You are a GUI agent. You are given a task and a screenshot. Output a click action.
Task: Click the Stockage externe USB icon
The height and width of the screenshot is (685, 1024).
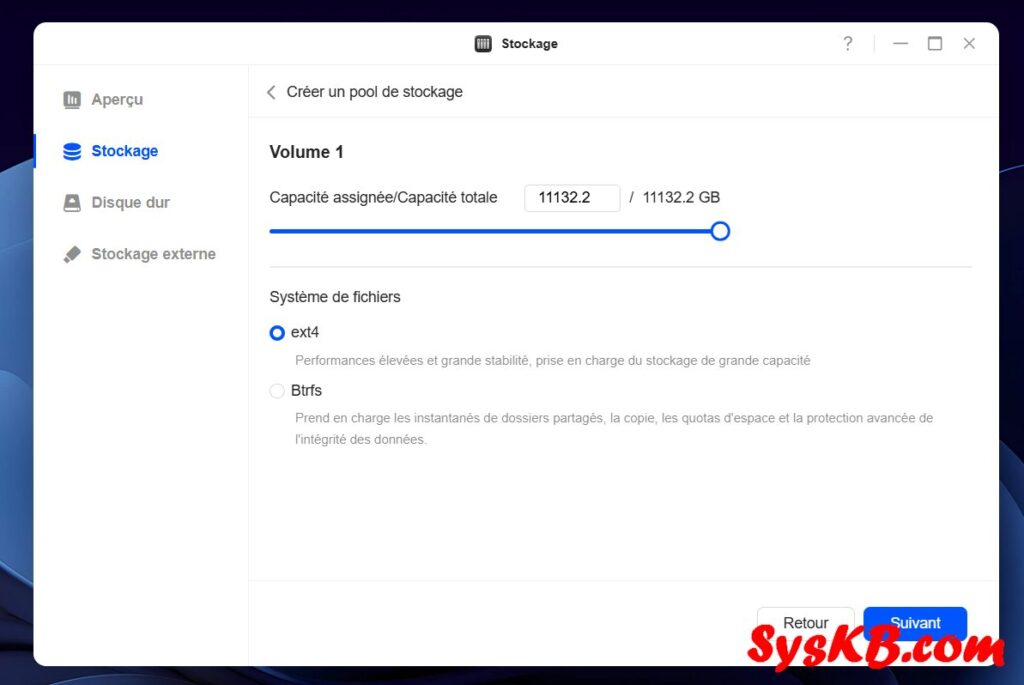point(72,254)
